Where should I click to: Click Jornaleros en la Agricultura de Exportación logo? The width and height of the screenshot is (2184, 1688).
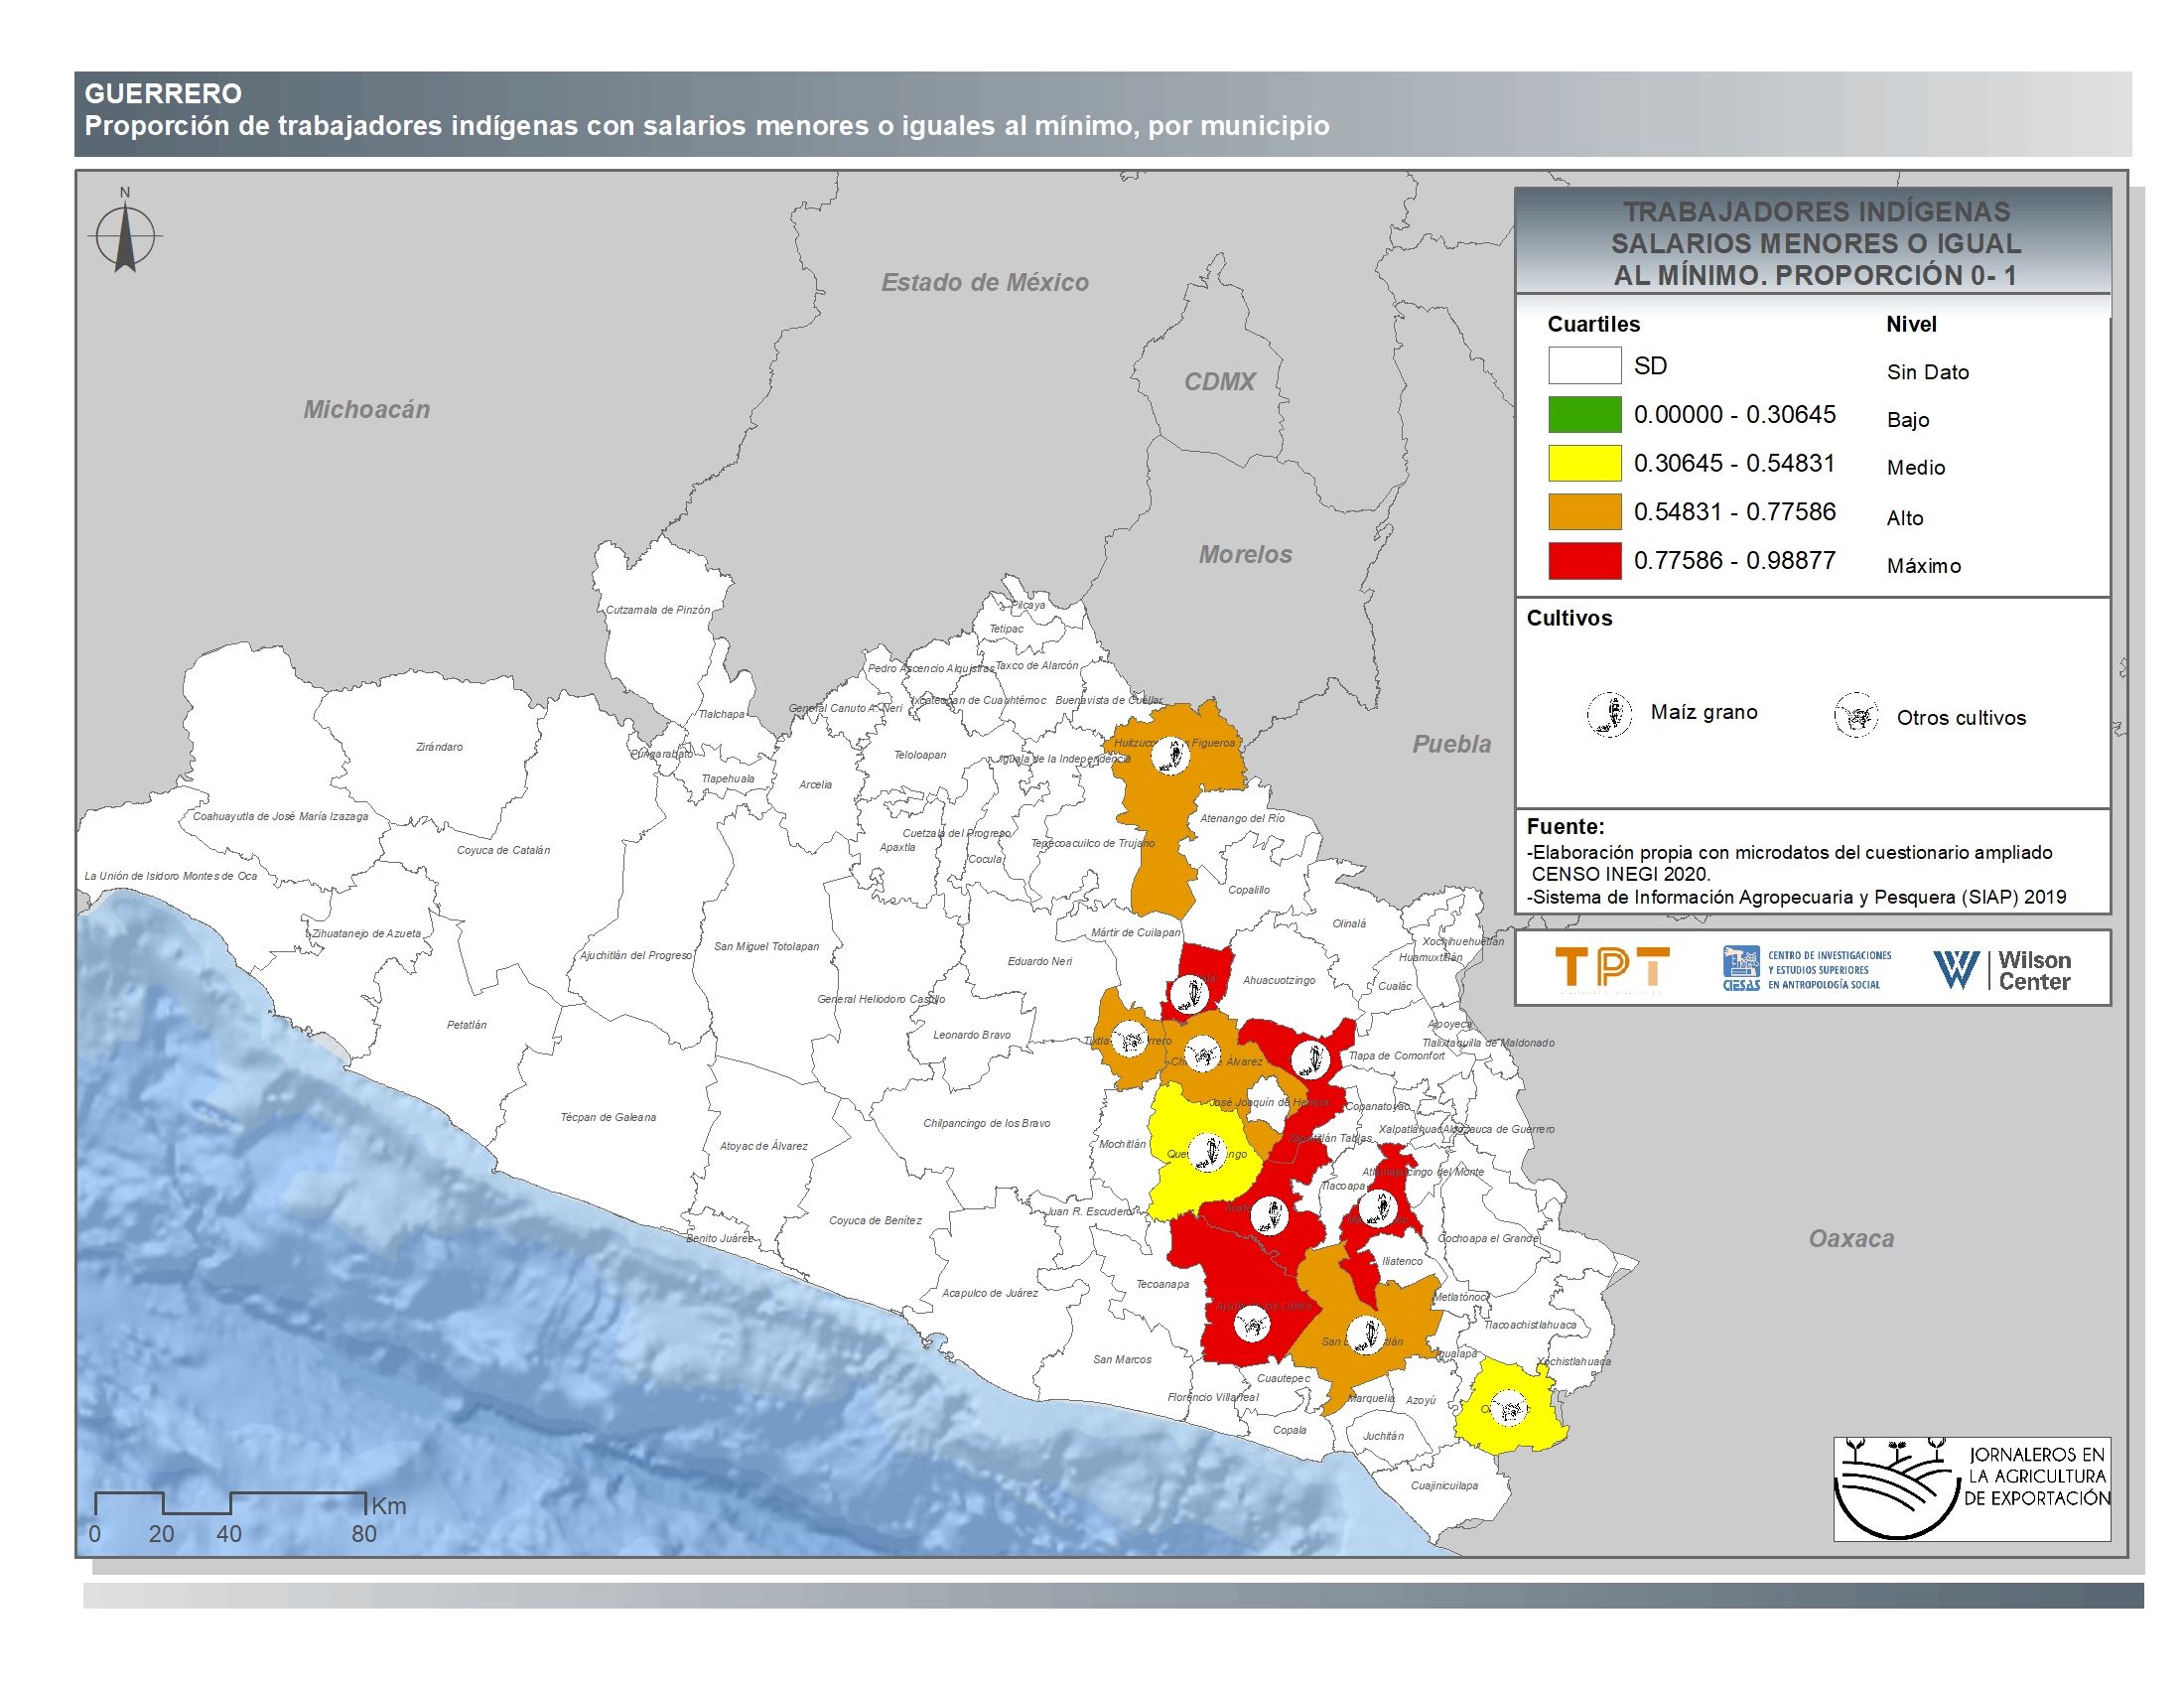[1970, 1488]
